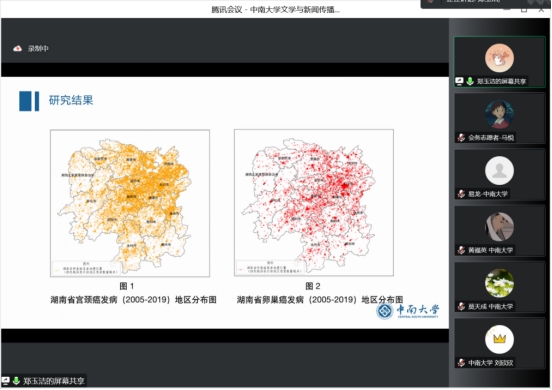Click screen-share icon in the bottom speaker label
The image size is (552, 390).
pyautogui.click(x=6, y=381)
